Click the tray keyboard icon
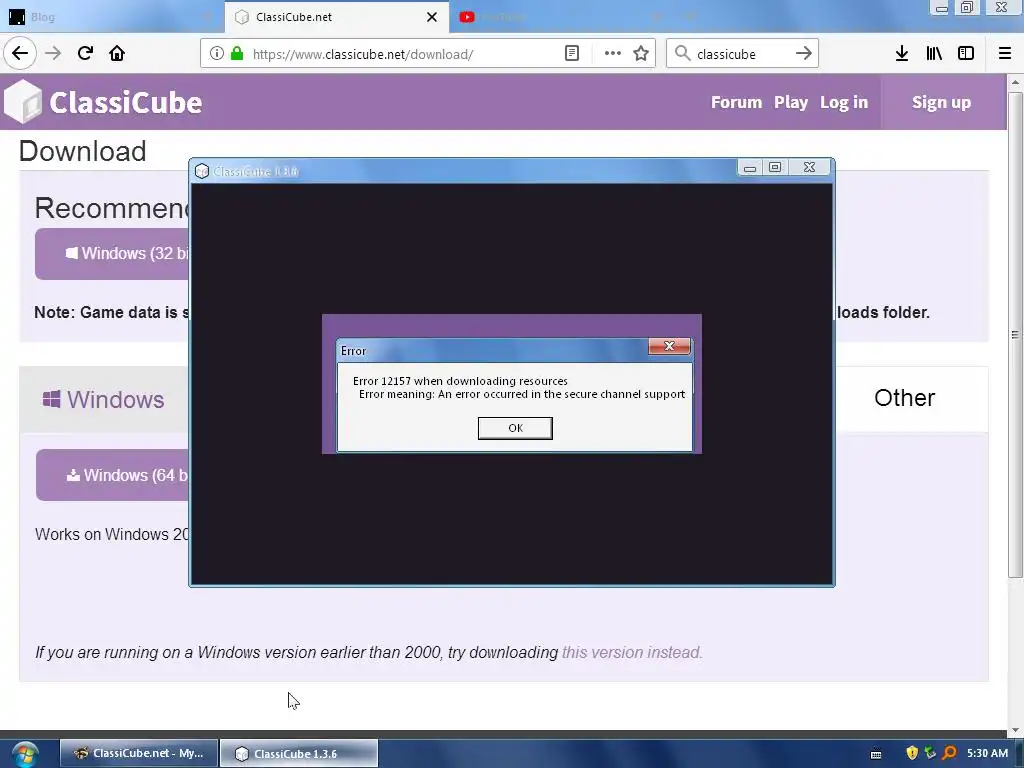1024x768 pixels. coord(876,754)
